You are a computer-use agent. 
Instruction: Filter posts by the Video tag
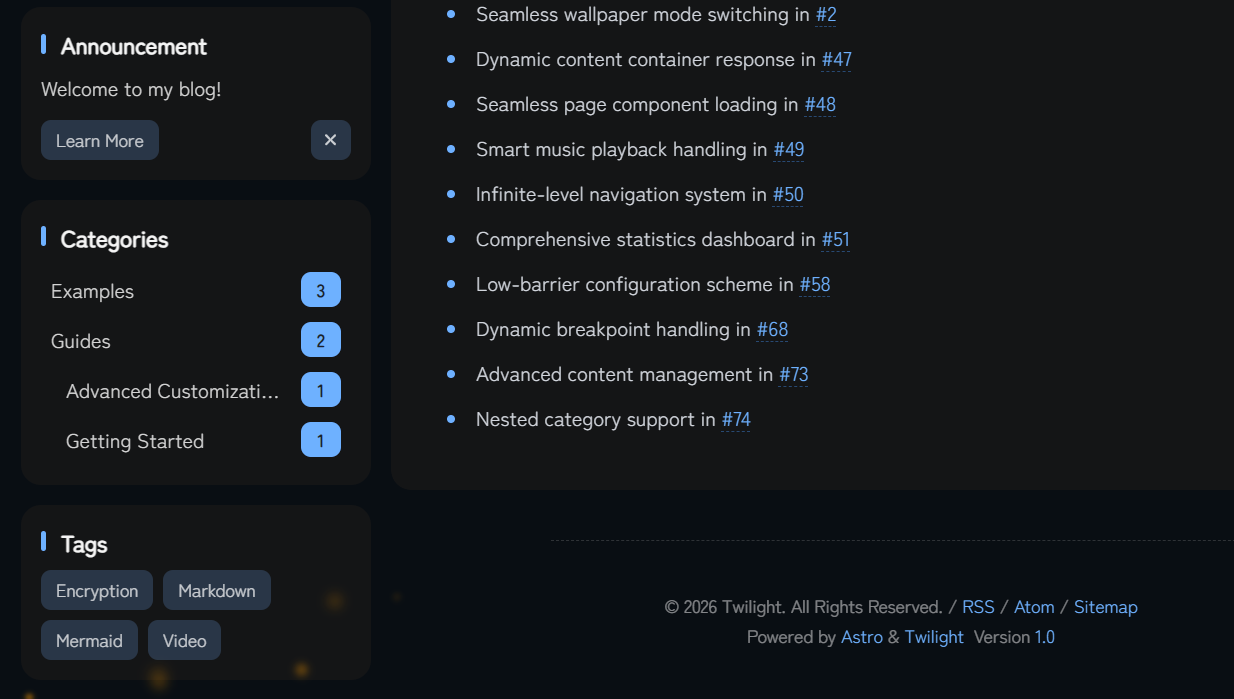tap(184, 640)
